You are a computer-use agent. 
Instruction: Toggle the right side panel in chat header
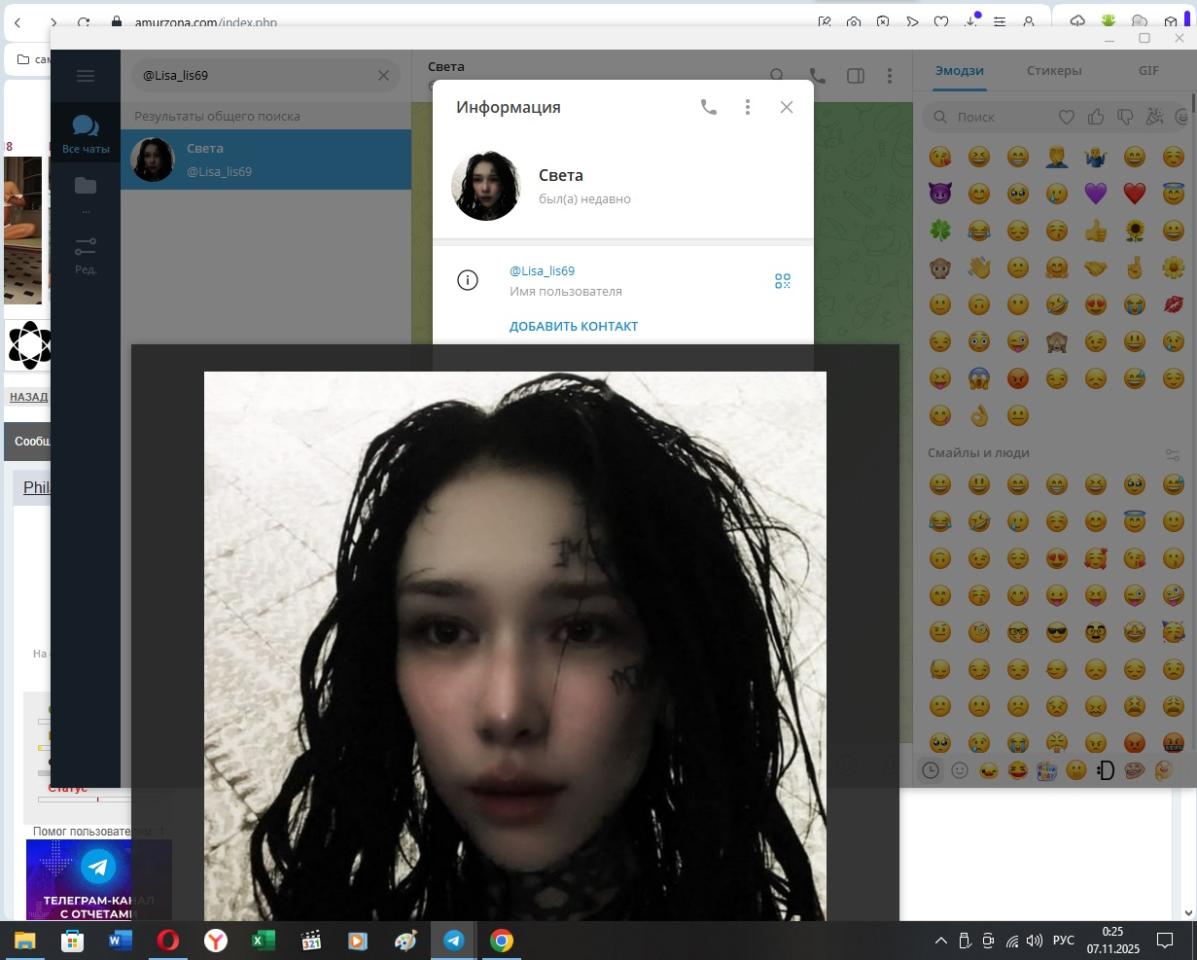pyautogui.click(x=855, y=76)
